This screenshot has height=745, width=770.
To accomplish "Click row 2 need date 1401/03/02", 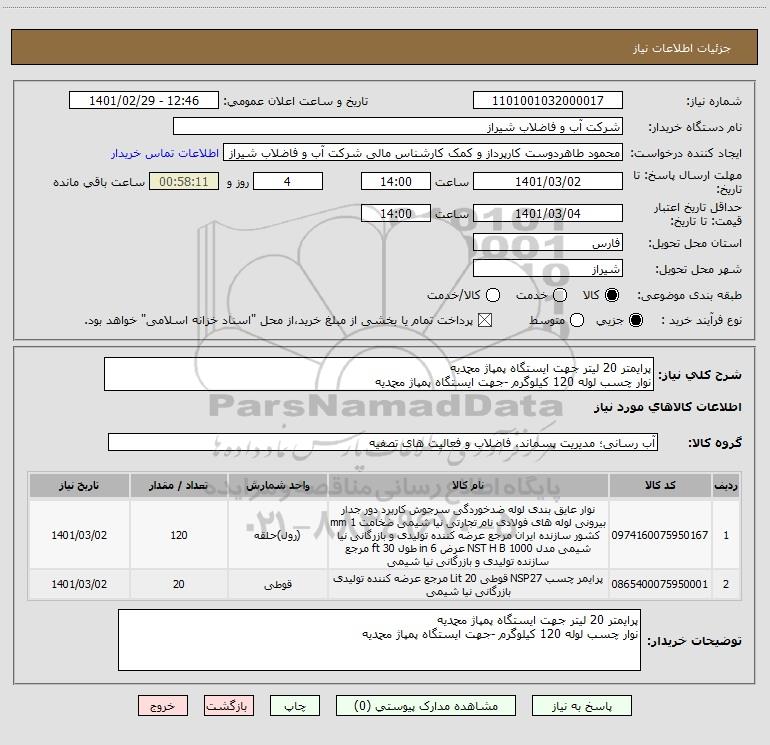I will [79, 584].
